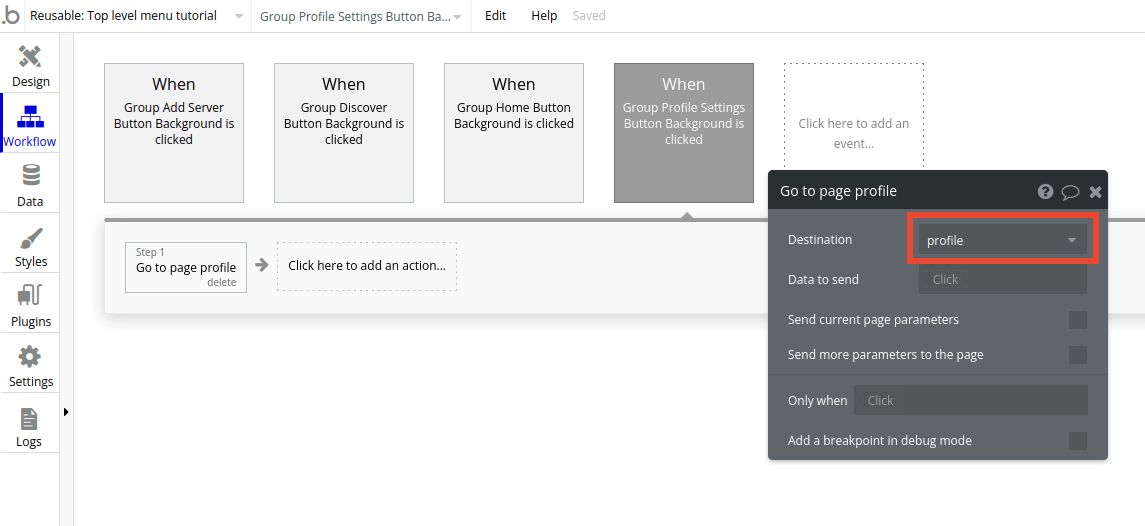Click the Only when condition field
The image size is (1145, 526).
pos(970,400)
